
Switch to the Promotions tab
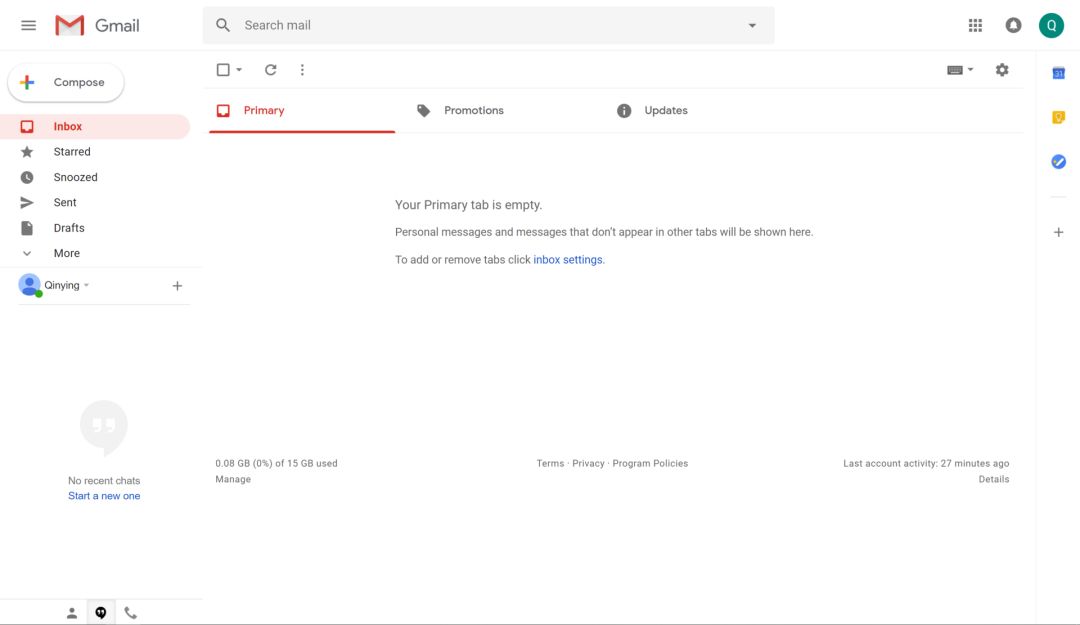click(473, 111)
